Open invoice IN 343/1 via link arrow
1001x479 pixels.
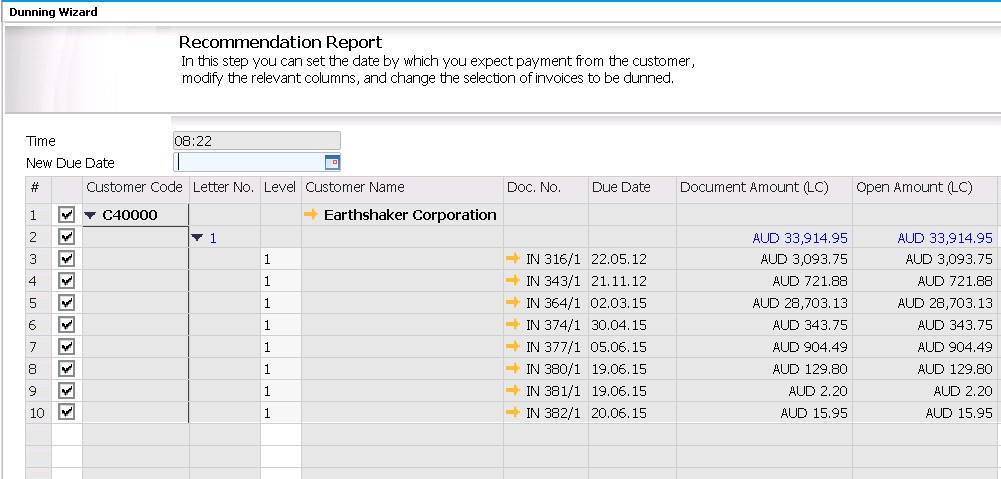pos(514,281)
